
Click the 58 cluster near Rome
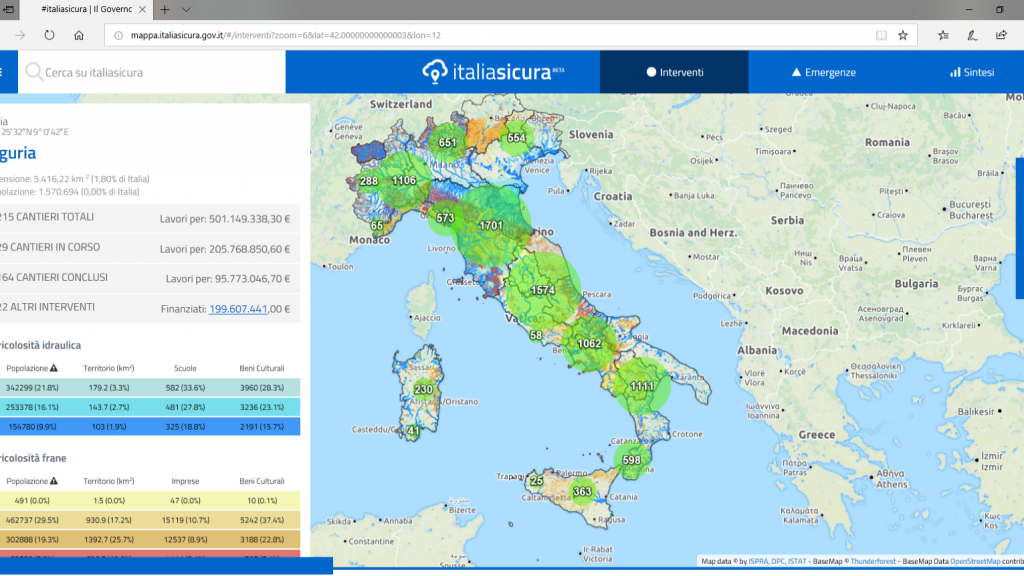point(536,335)
